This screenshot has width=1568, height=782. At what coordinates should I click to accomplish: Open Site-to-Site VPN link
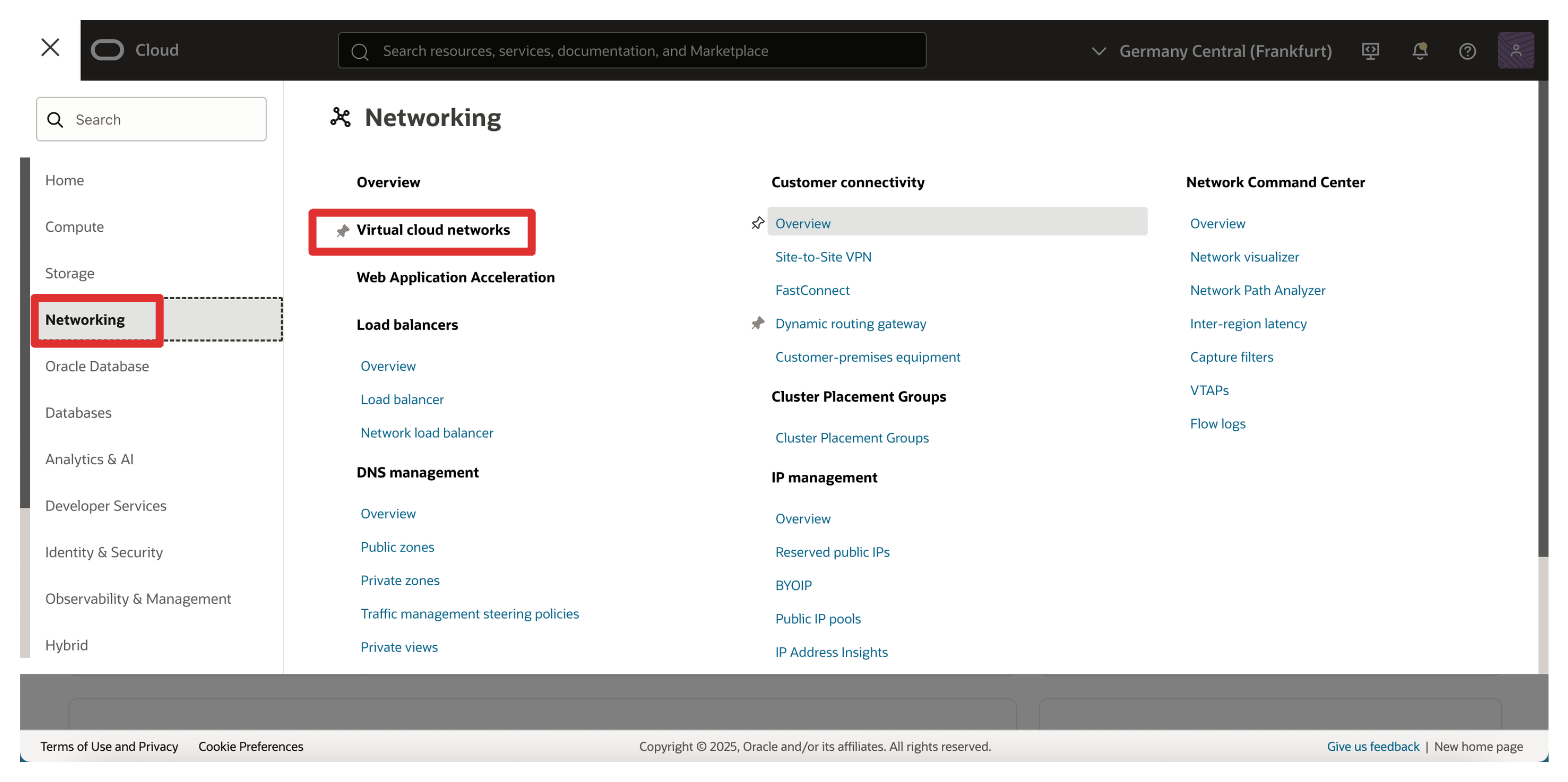click(x=823, y=257)
